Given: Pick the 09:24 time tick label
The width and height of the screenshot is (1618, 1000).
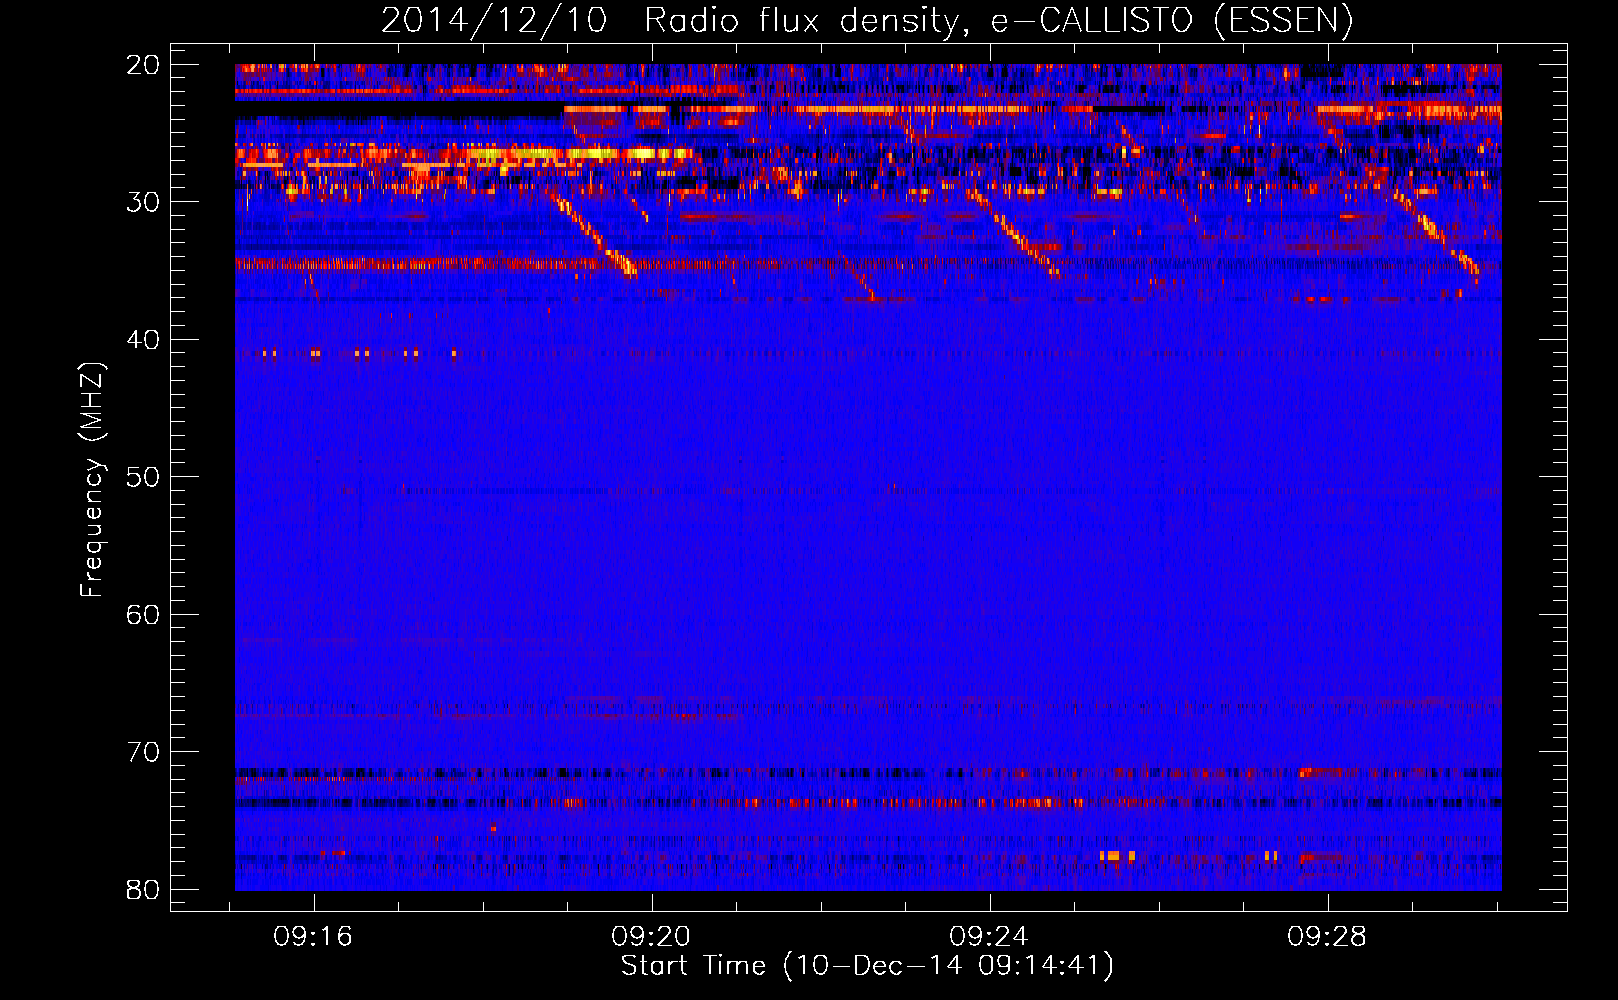Looking at the screenshot, I should pyautogui.click(x=990, y=937).
